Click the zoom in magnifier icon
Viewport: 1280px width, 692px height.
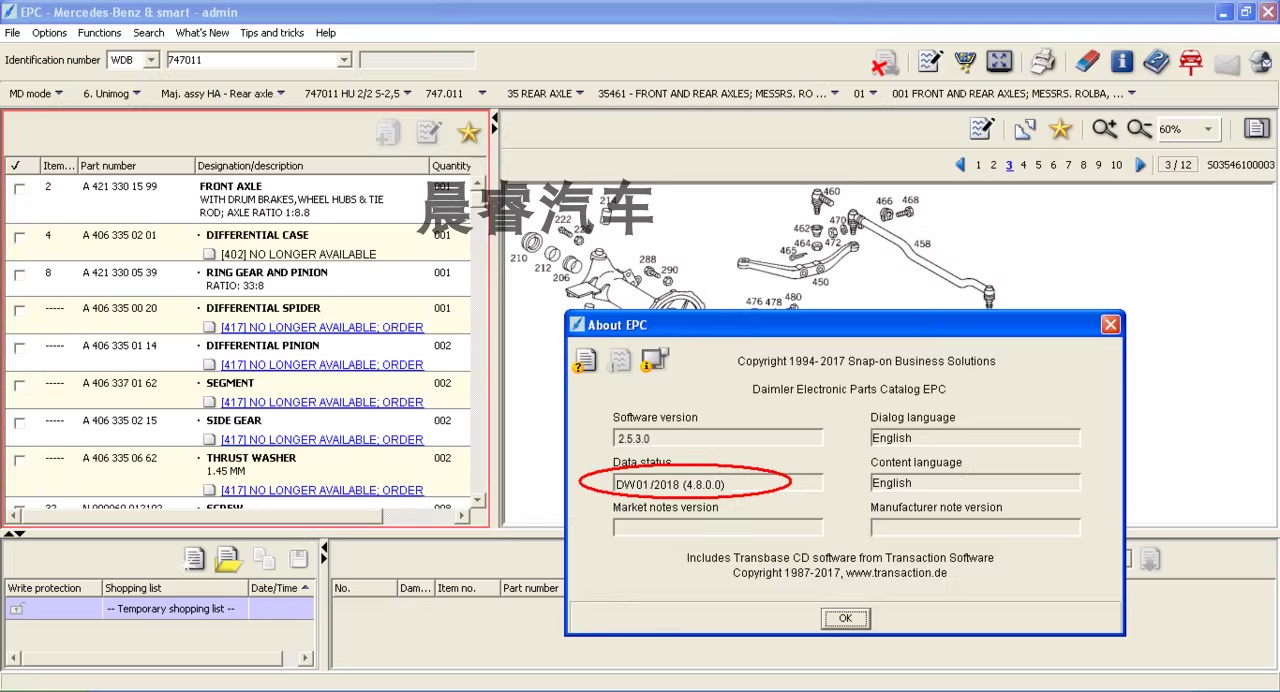tap(1104, 129)
